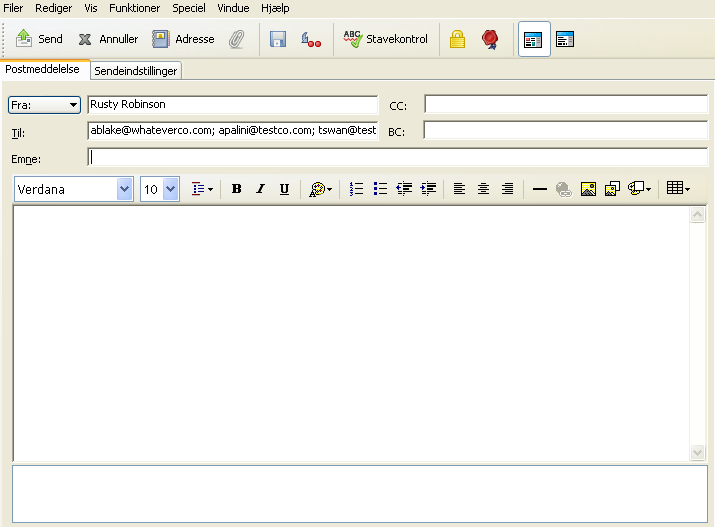Insert a horizontal line
715x527 pixels.
pos(539,189)
